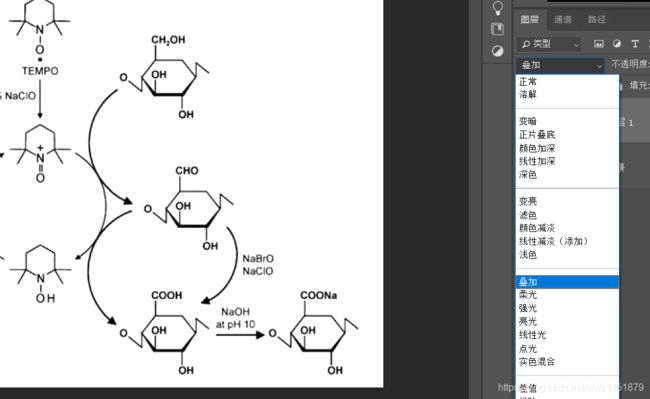This screenshot has width=650, height=399.
Task: Select highlighted 叠加 in blend list
Action: pyautogui.click(x=567, y=282)
